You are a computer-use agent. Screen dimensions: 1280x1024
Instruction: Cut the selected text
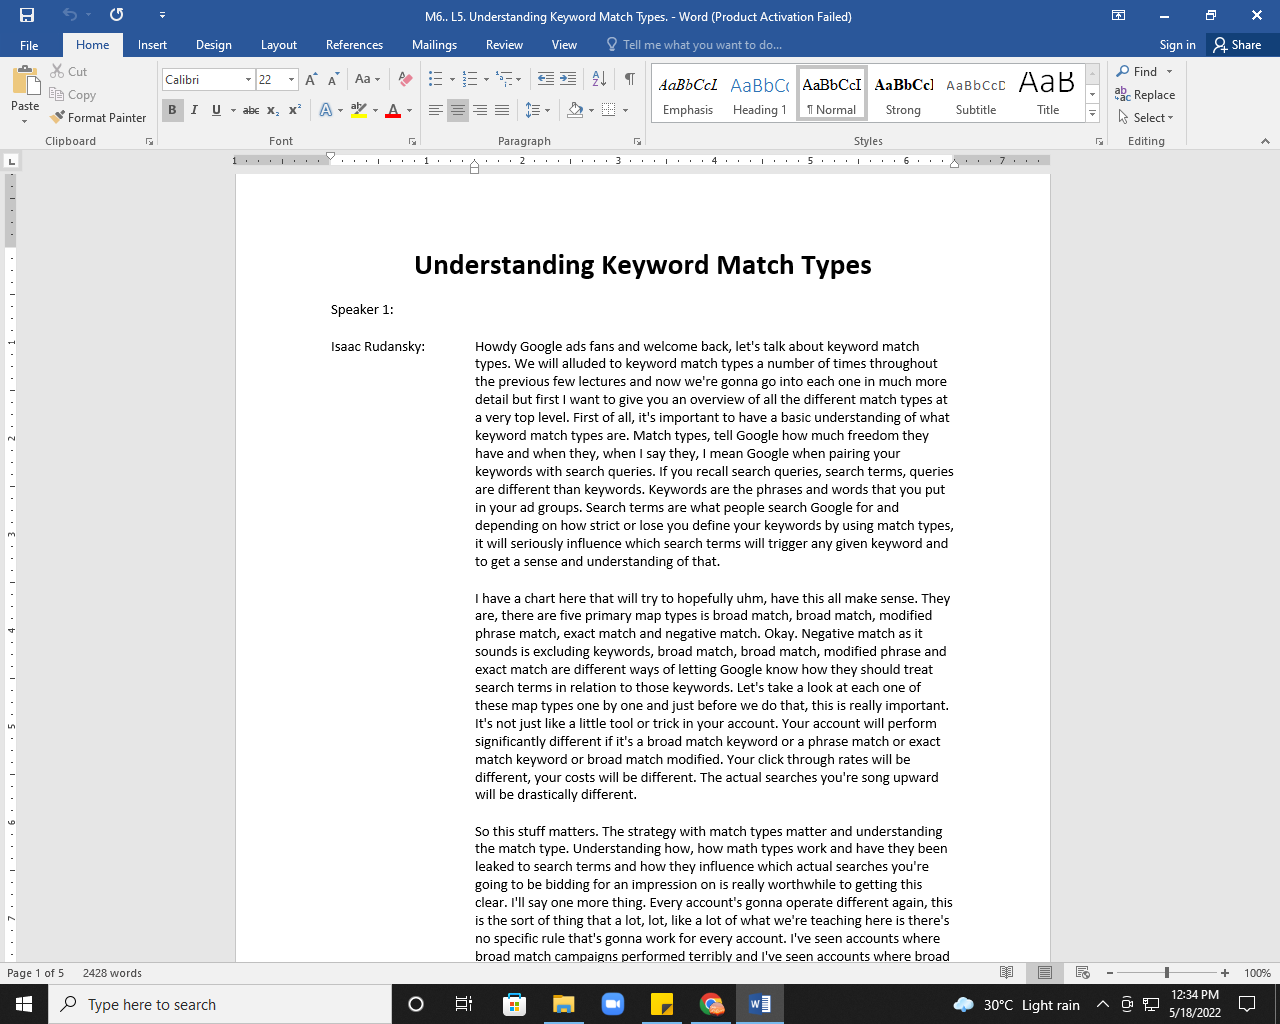pos(69,72)
